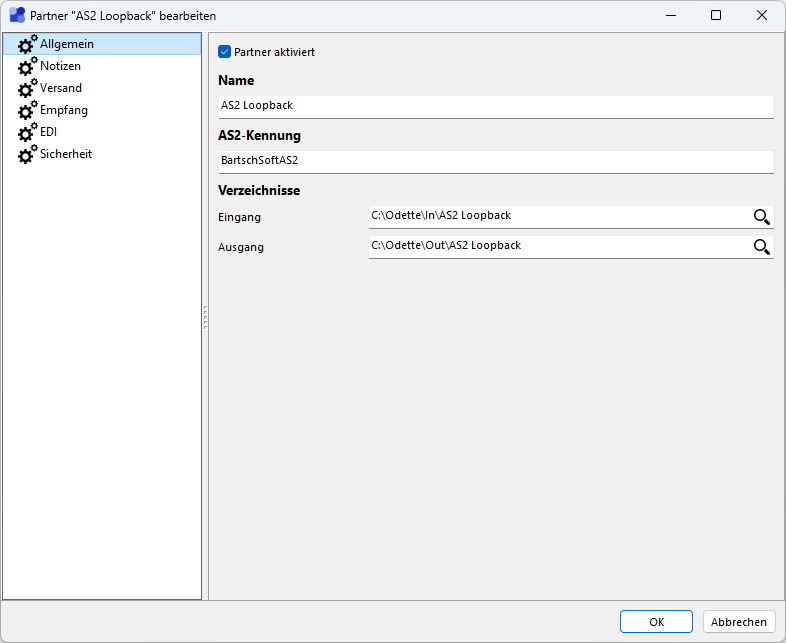Click the Eingang path text field
The image size is (786, 643).
click(x=555, y=216)
